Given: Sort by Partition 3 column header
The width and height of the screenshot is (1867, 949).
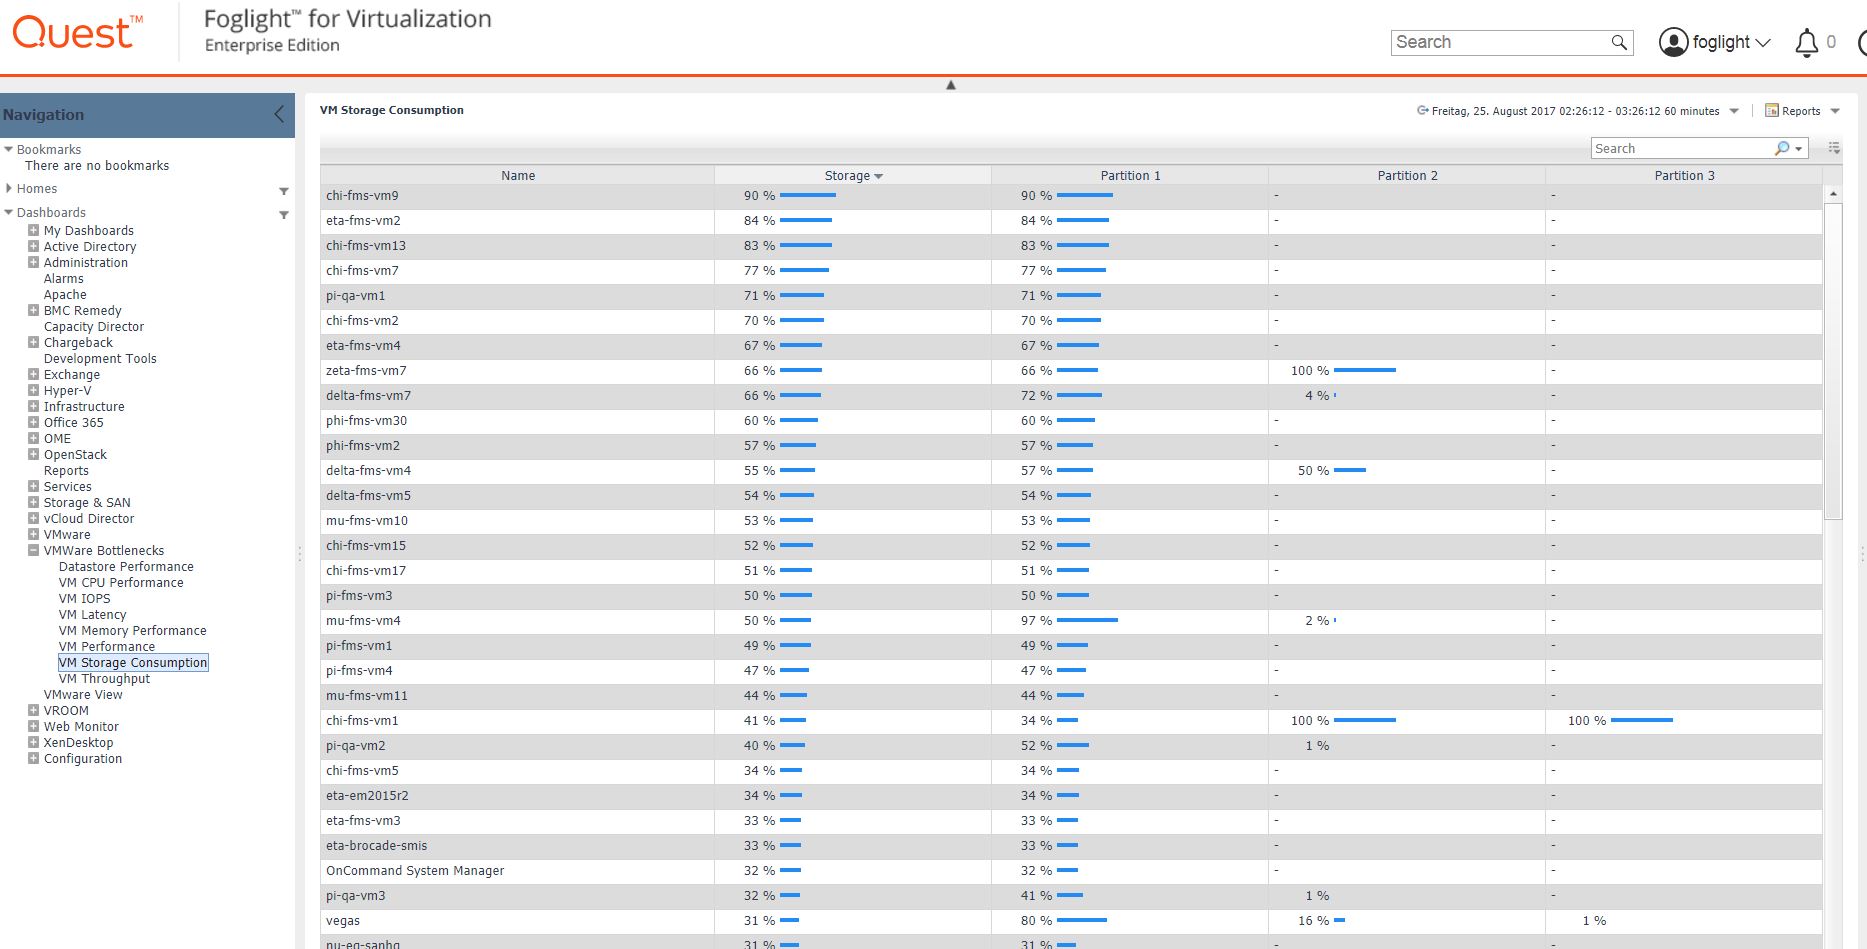Looking at the screenshot, I should (1684, 175).
